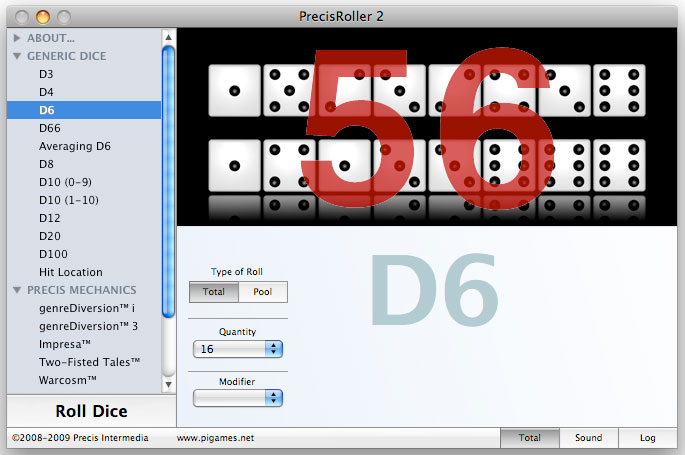Choose D10 (0-9) dice

click(84, 182)
